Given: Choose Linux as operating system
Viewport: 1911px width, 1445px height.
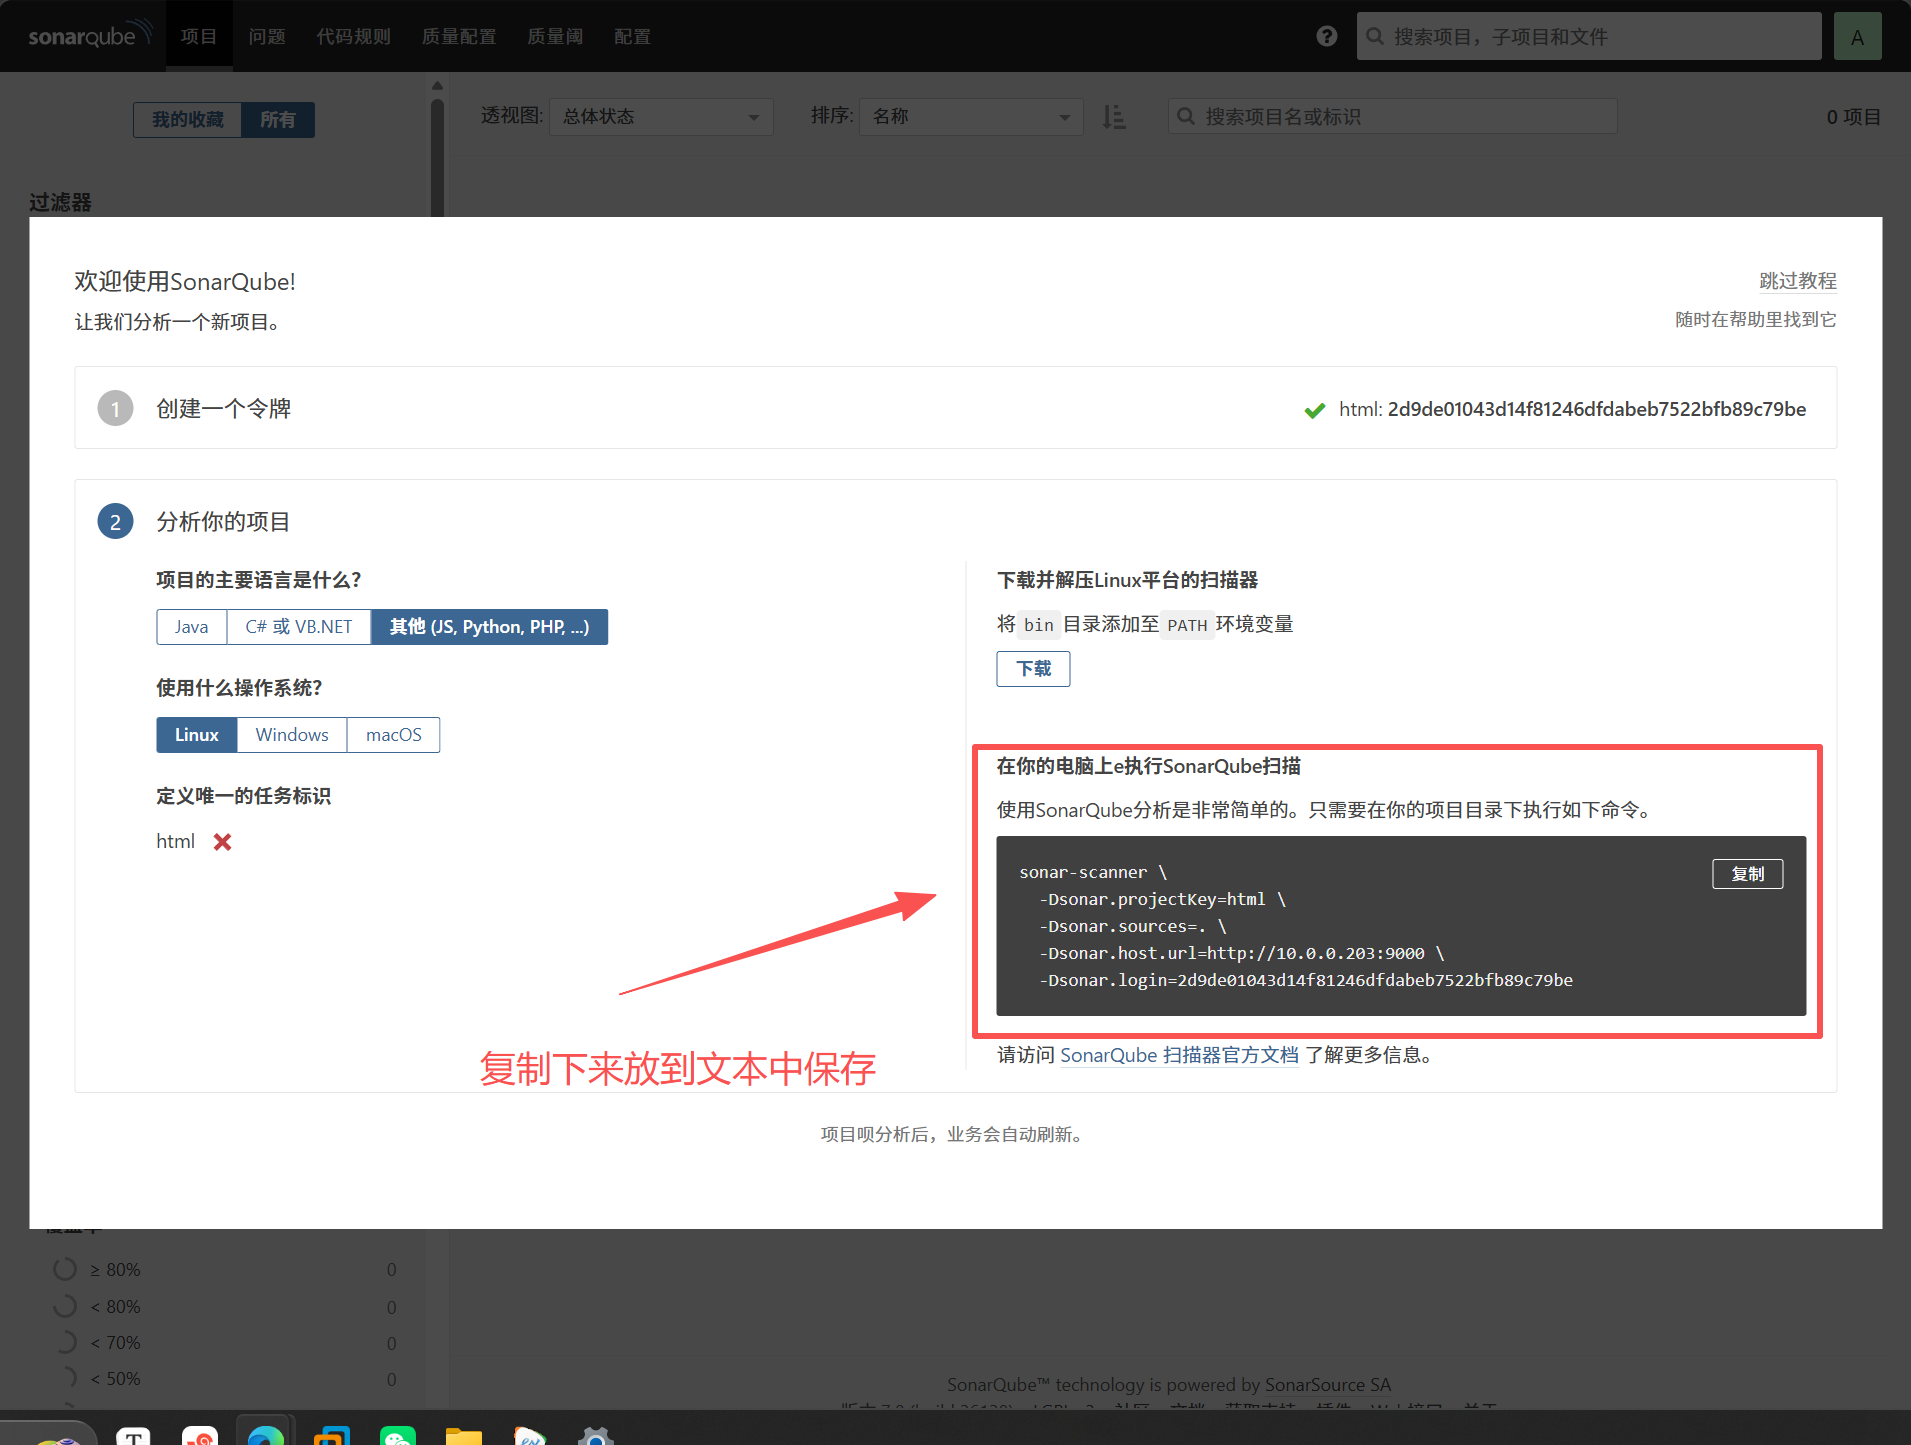Looking at the screenshot, I should coord(197,735).
